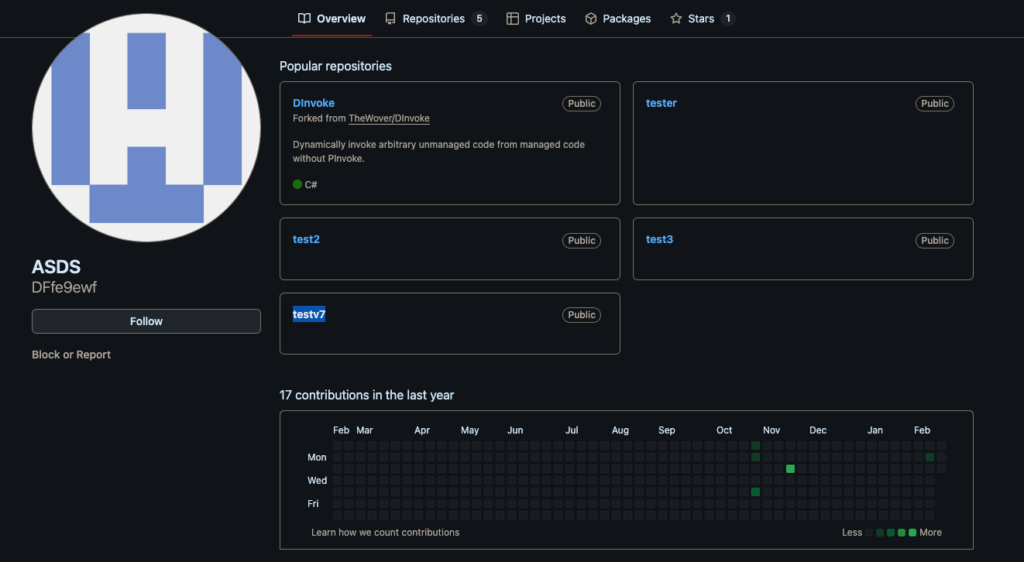Click the repository icon beside Repositories
The height and width of the screenshot is (562, 1024).
point(390,18)
